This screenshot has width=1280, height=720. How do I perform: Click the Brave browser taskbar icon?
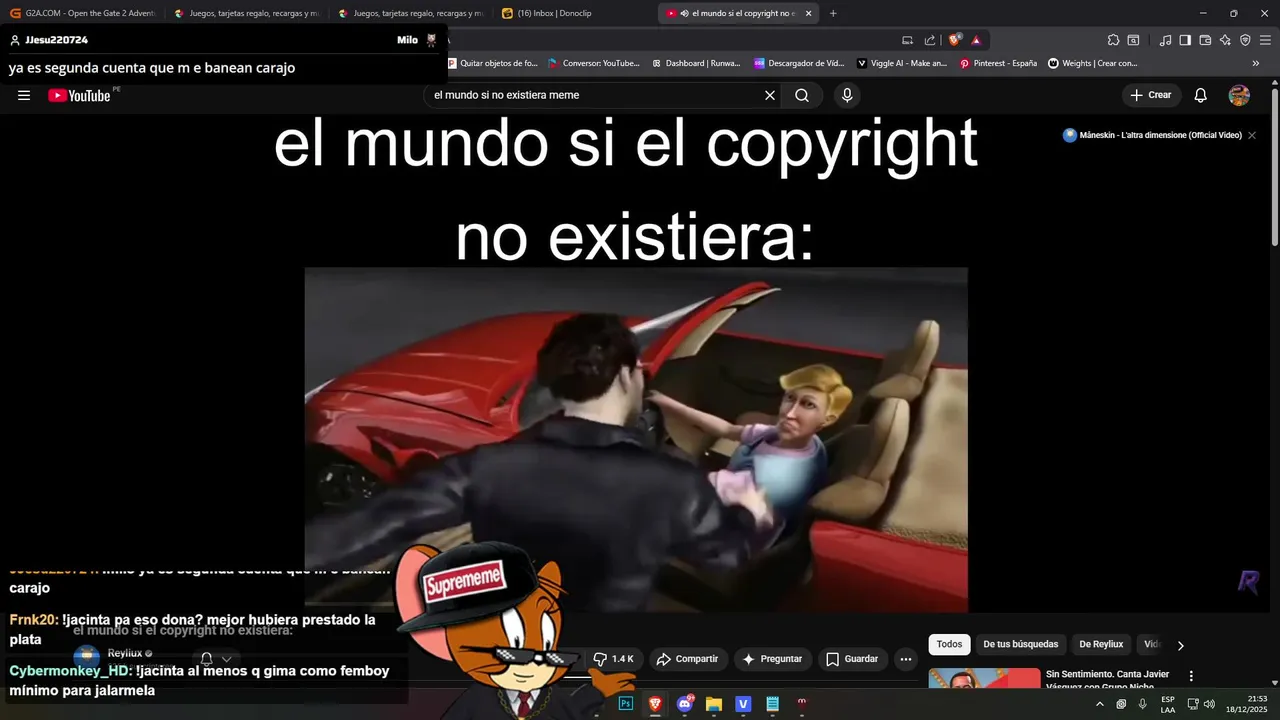tap(655, 704)
